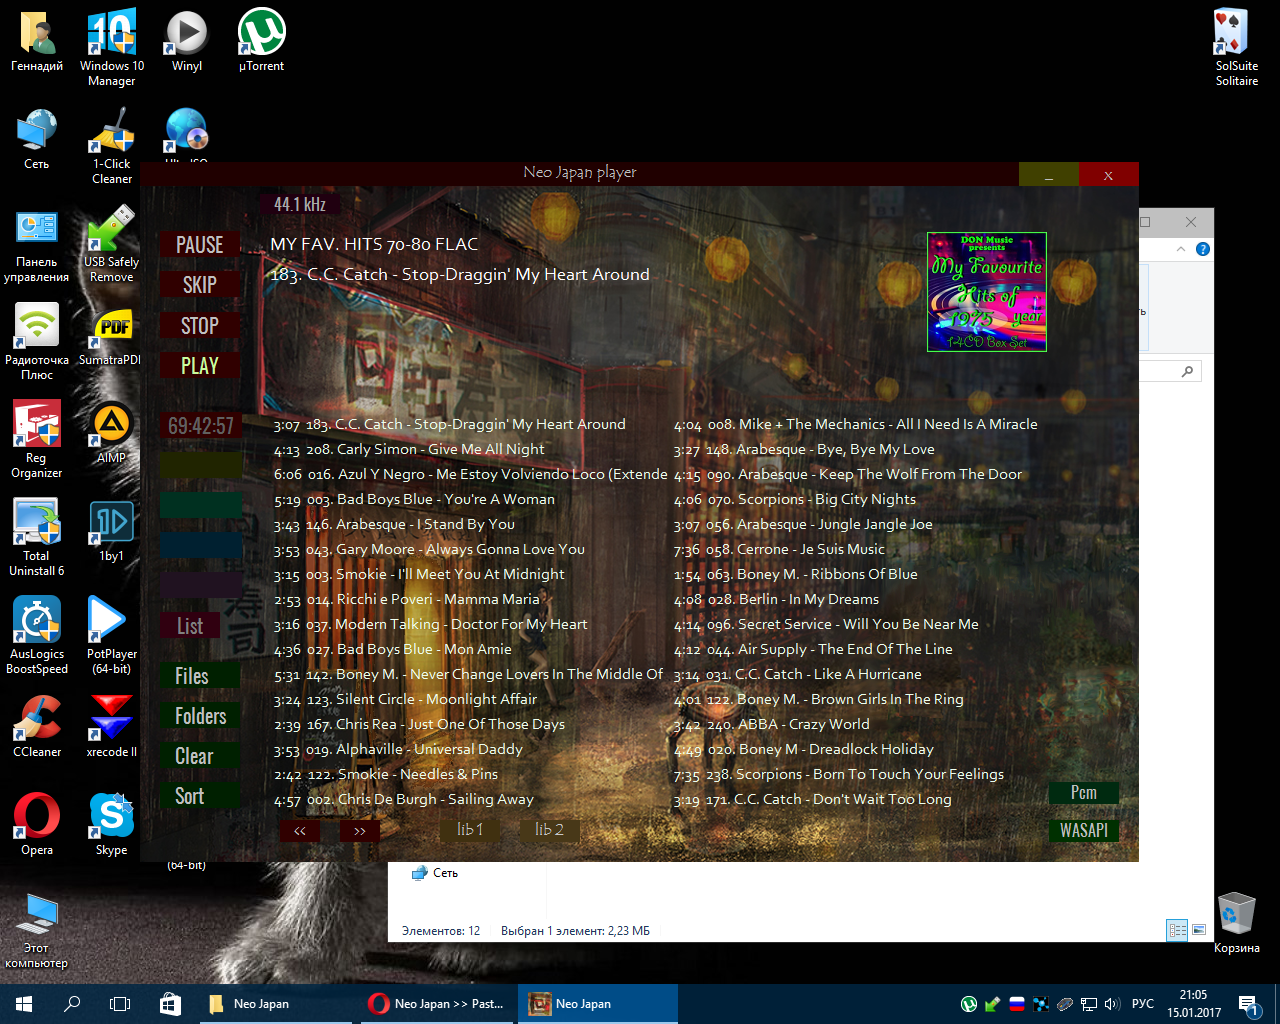Open the Корзина recycle bin icon
Viewport: 1280px width, 1024px height.
click(1236, 922)
